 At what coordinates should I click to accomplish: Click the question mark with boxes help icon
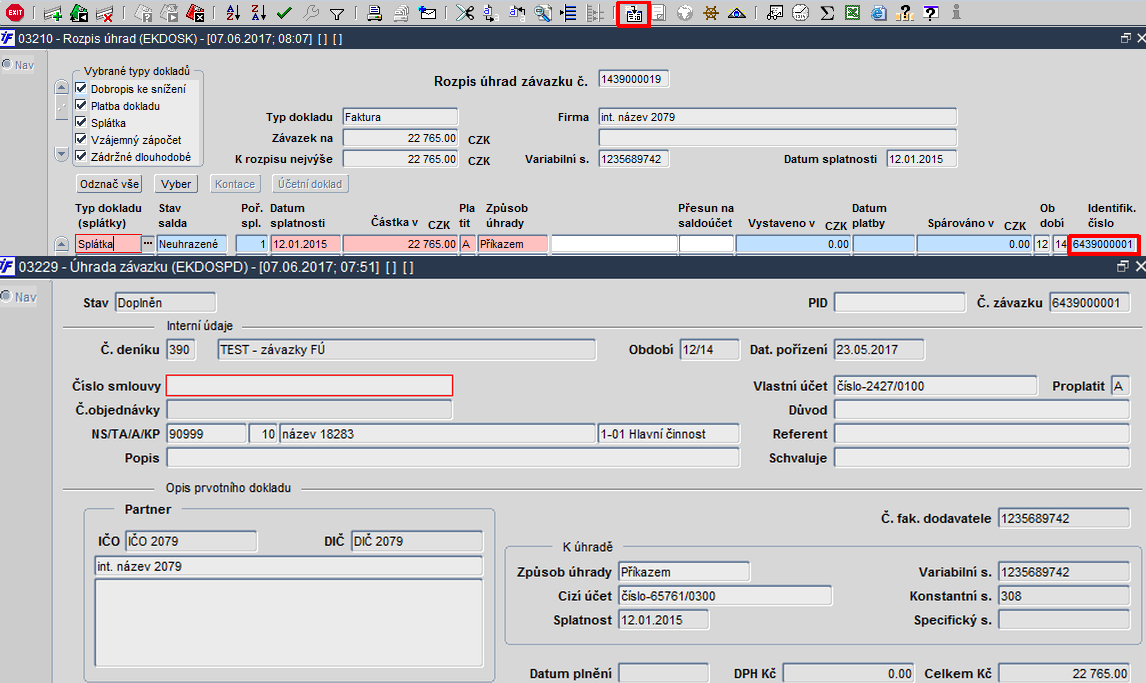click(905, 12)
